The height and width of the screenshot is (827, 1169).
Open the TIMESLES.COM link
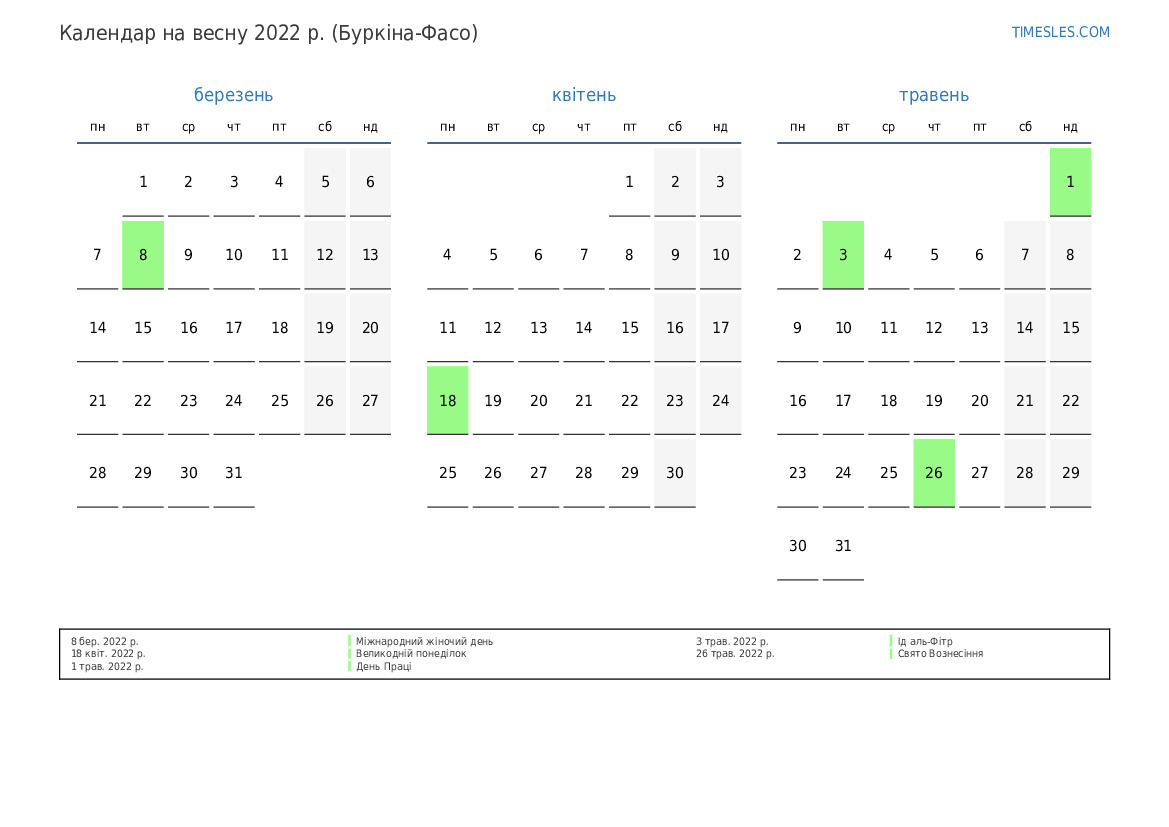click(x=1060, y=32)
